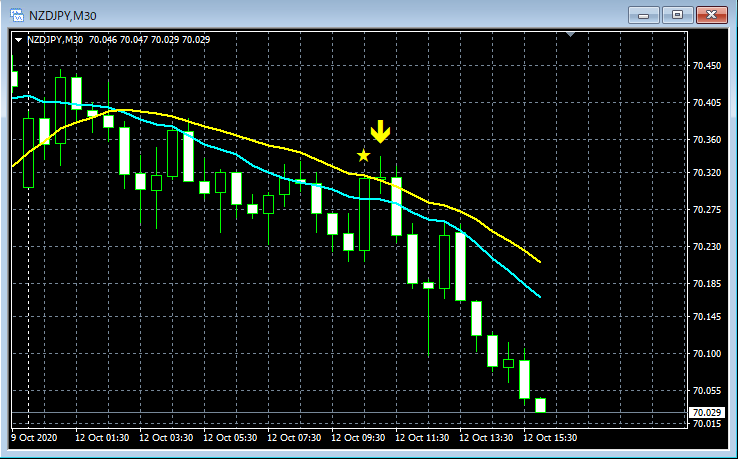Click the 70.145 price scale label
The height and width of the screenshot is (459, 738).
[707, 316]
